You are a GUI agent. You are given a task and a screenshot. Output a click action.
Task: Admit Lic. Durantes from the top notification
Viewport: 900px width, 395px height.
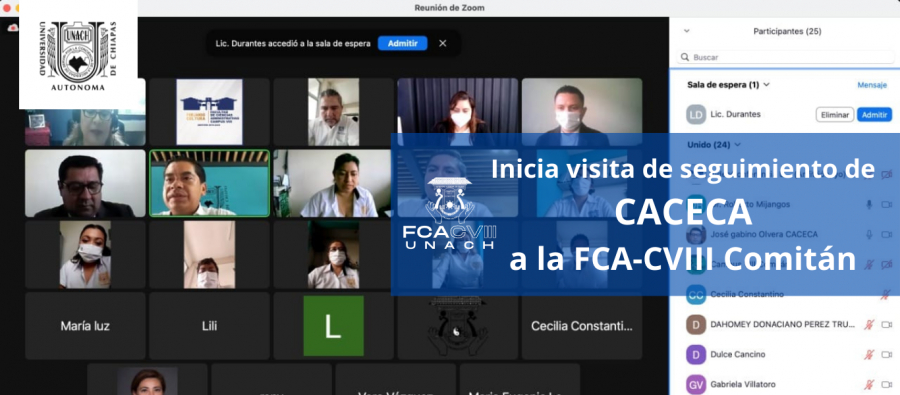[x=402, y=43]
